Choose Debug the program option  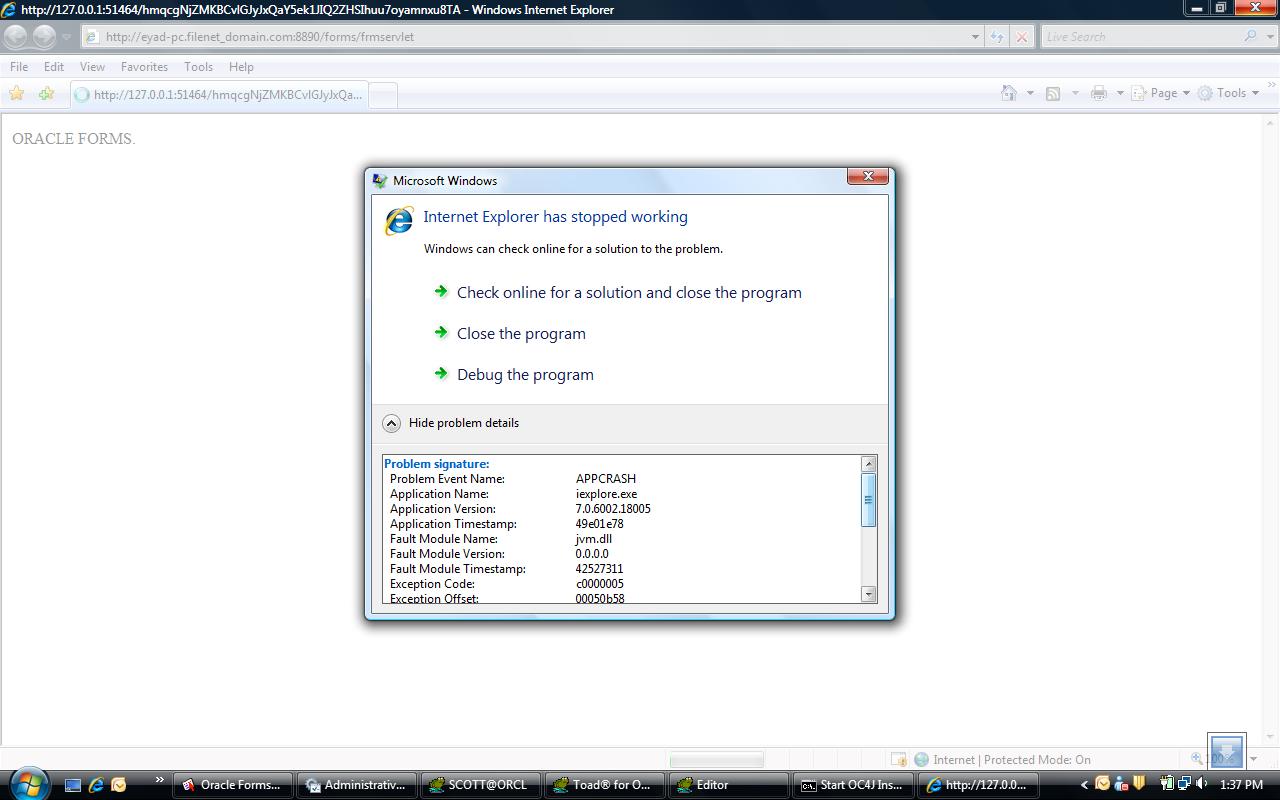525,375
